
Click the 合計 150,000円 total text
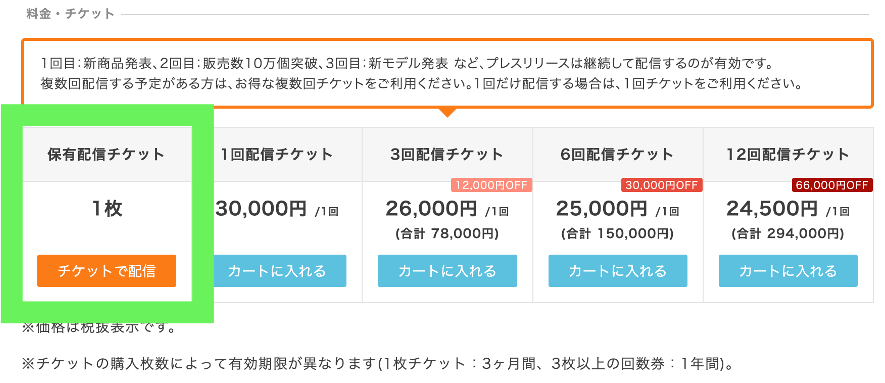click(x=617, y=233)
